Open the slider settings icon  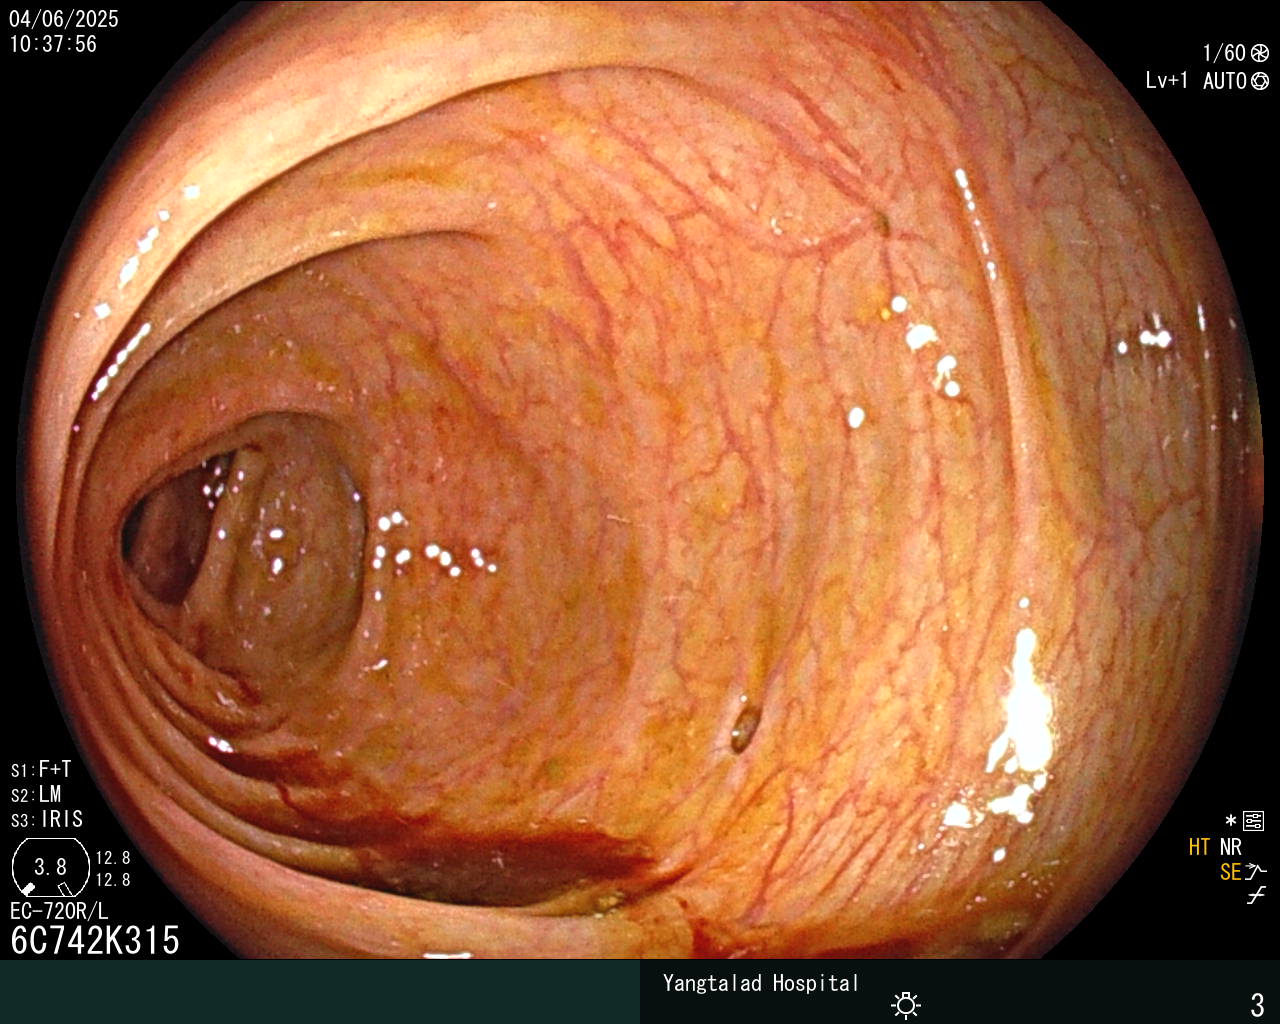[x=1254, y=821]
